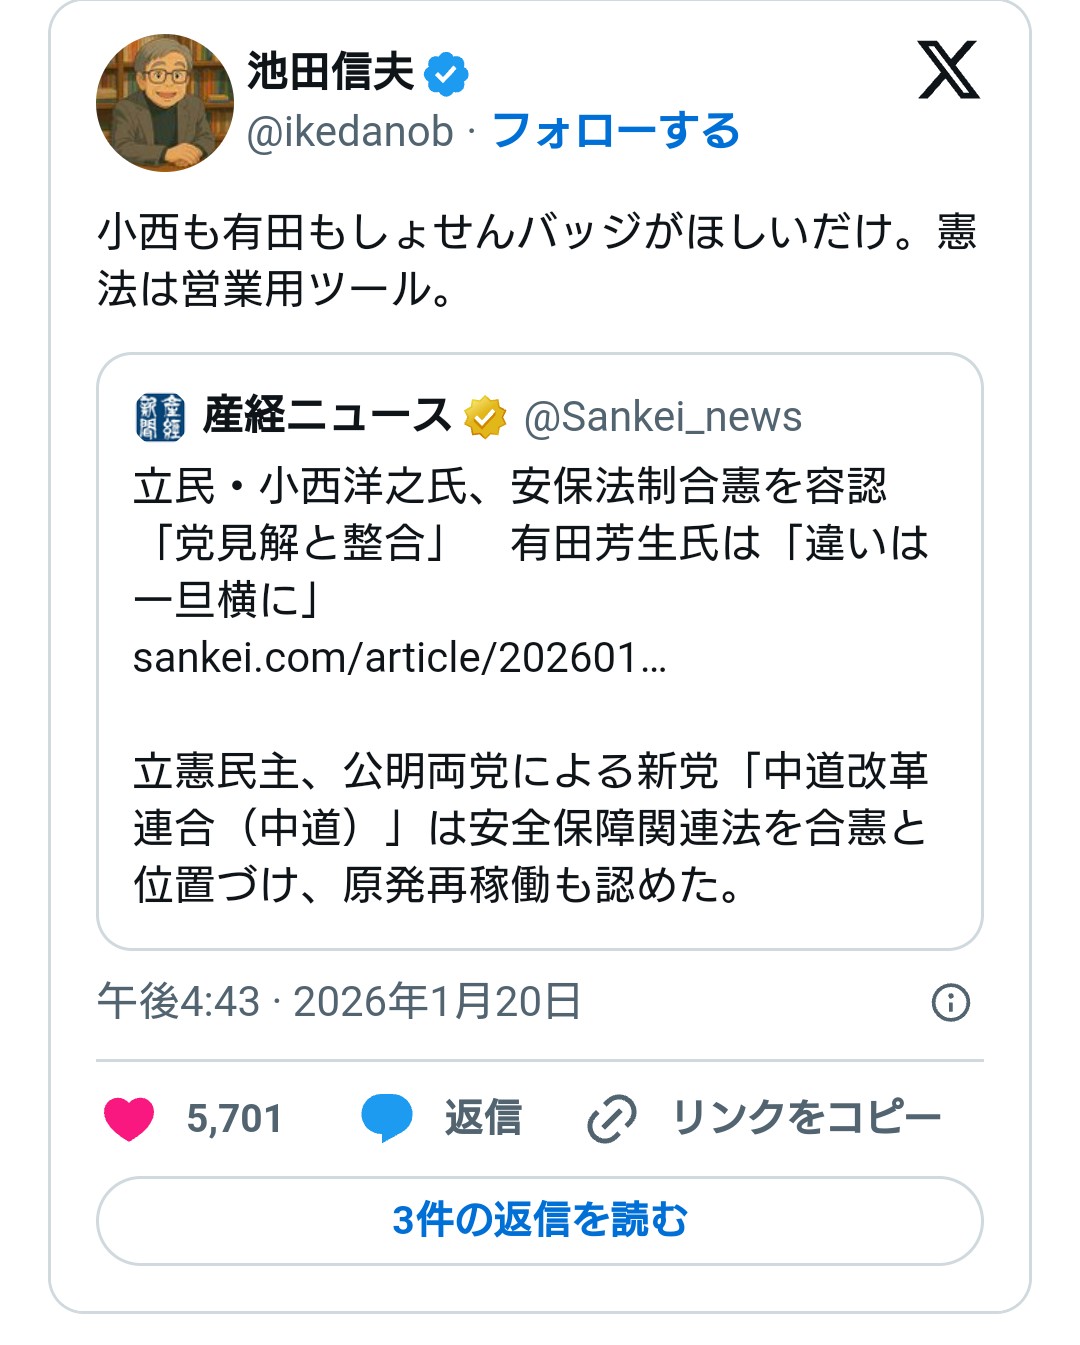Open the 産経ニュース account name

click(x=326, y=416)
